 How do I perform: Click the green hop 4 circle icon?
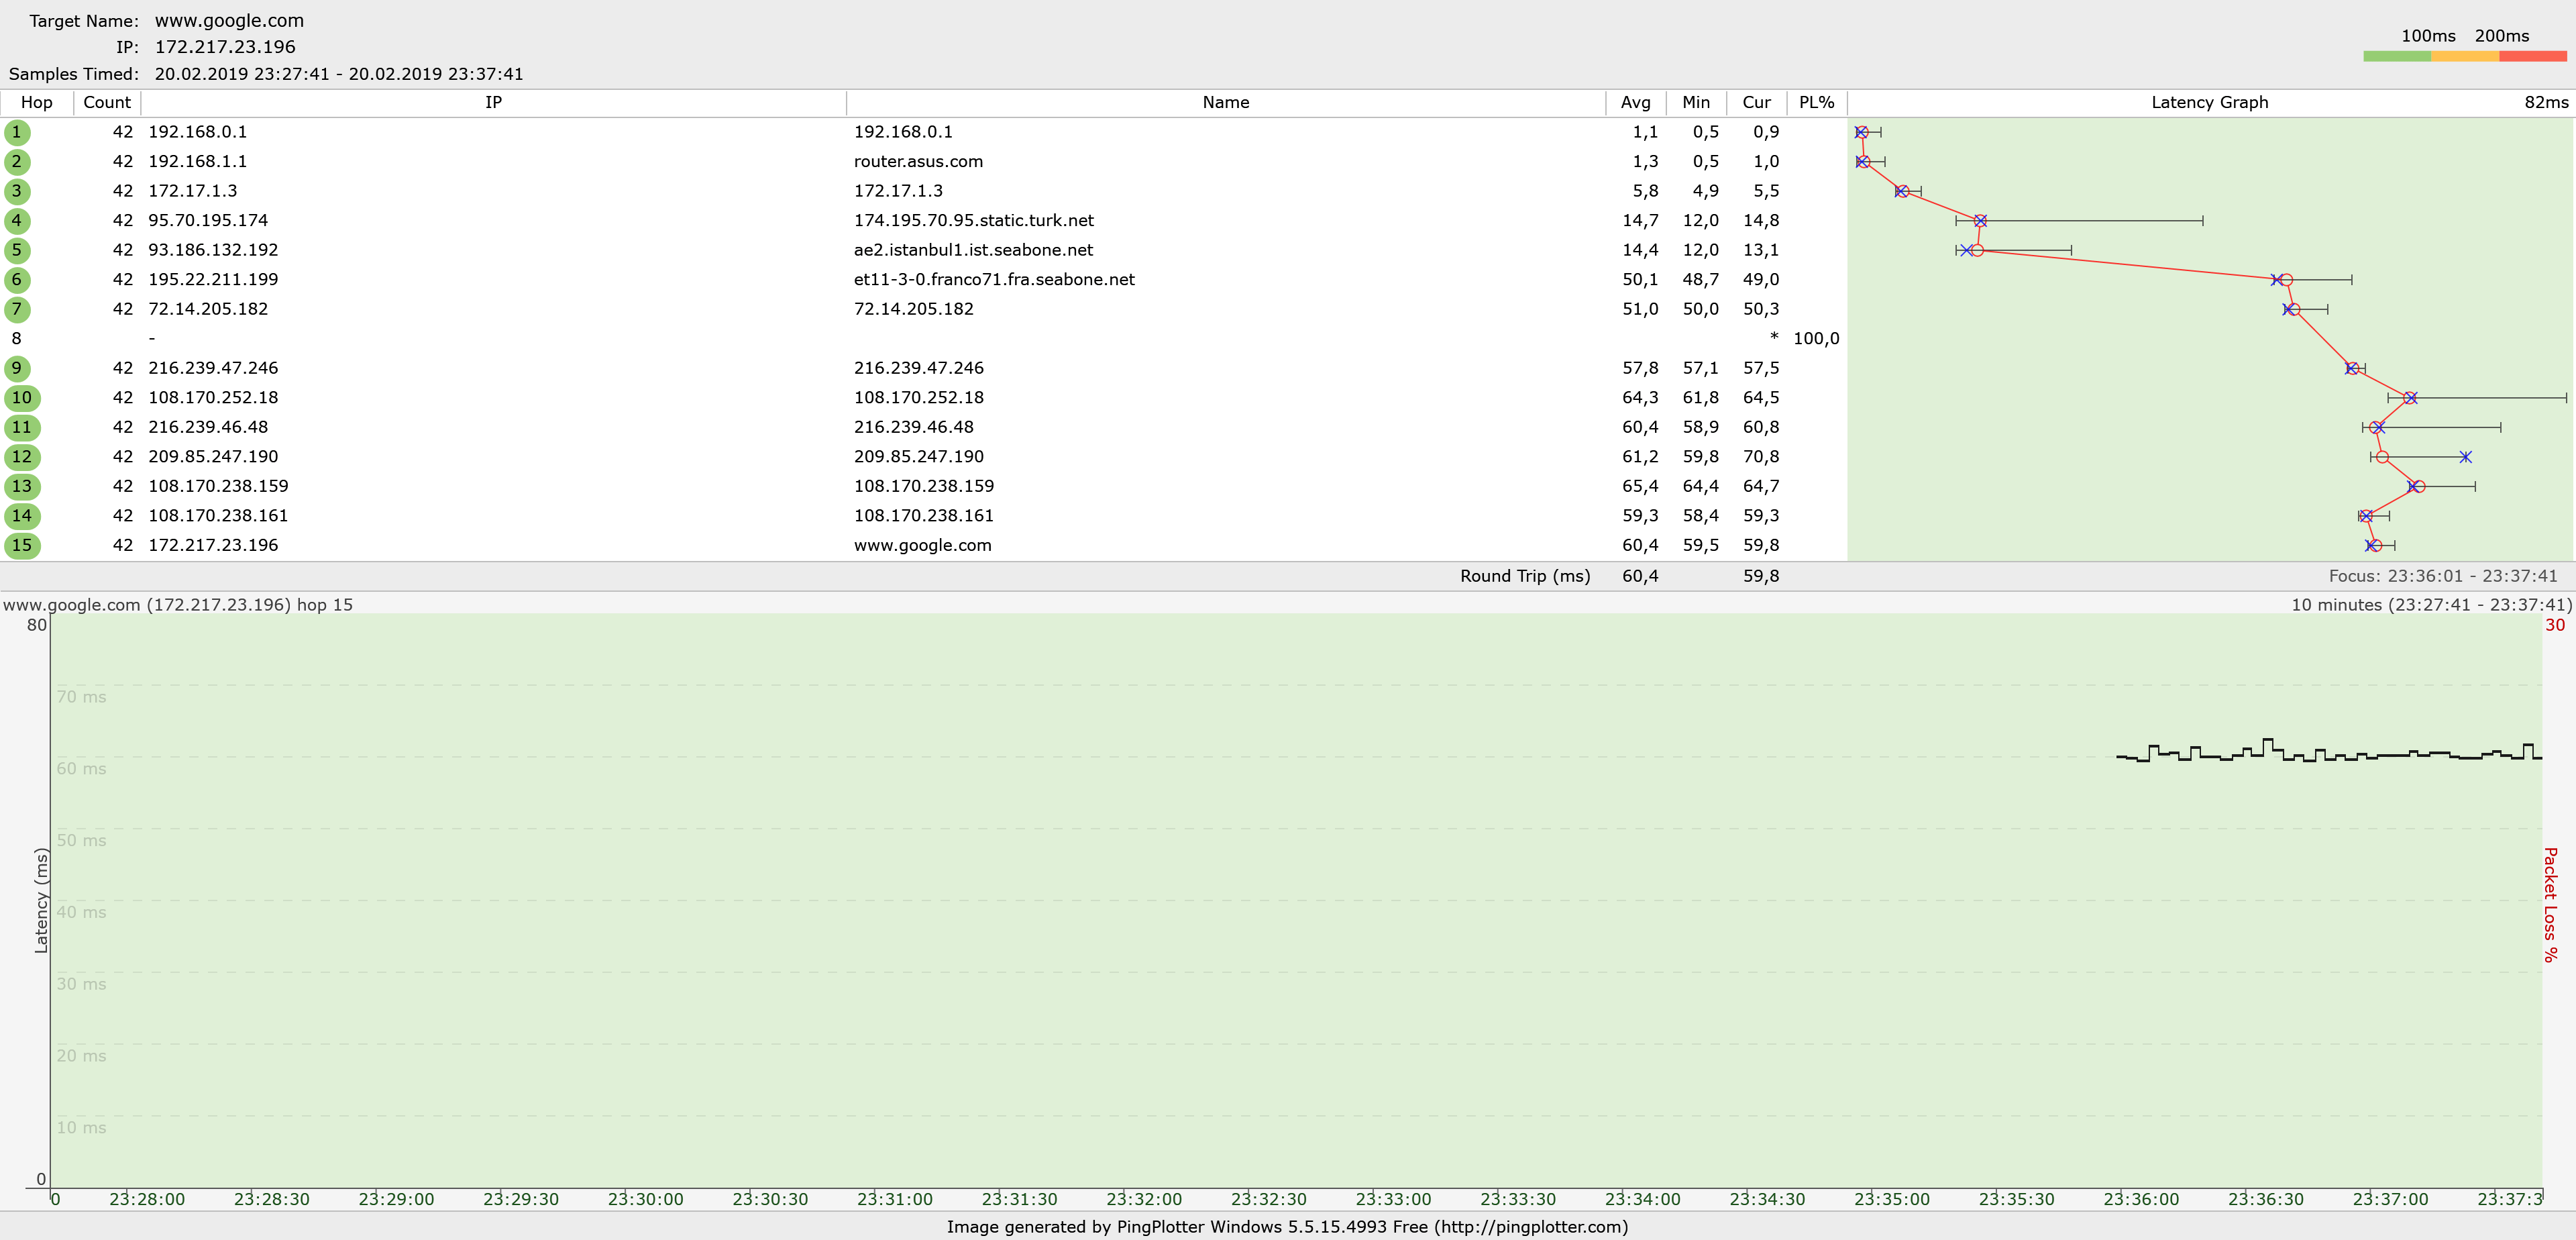click(17, 221)
